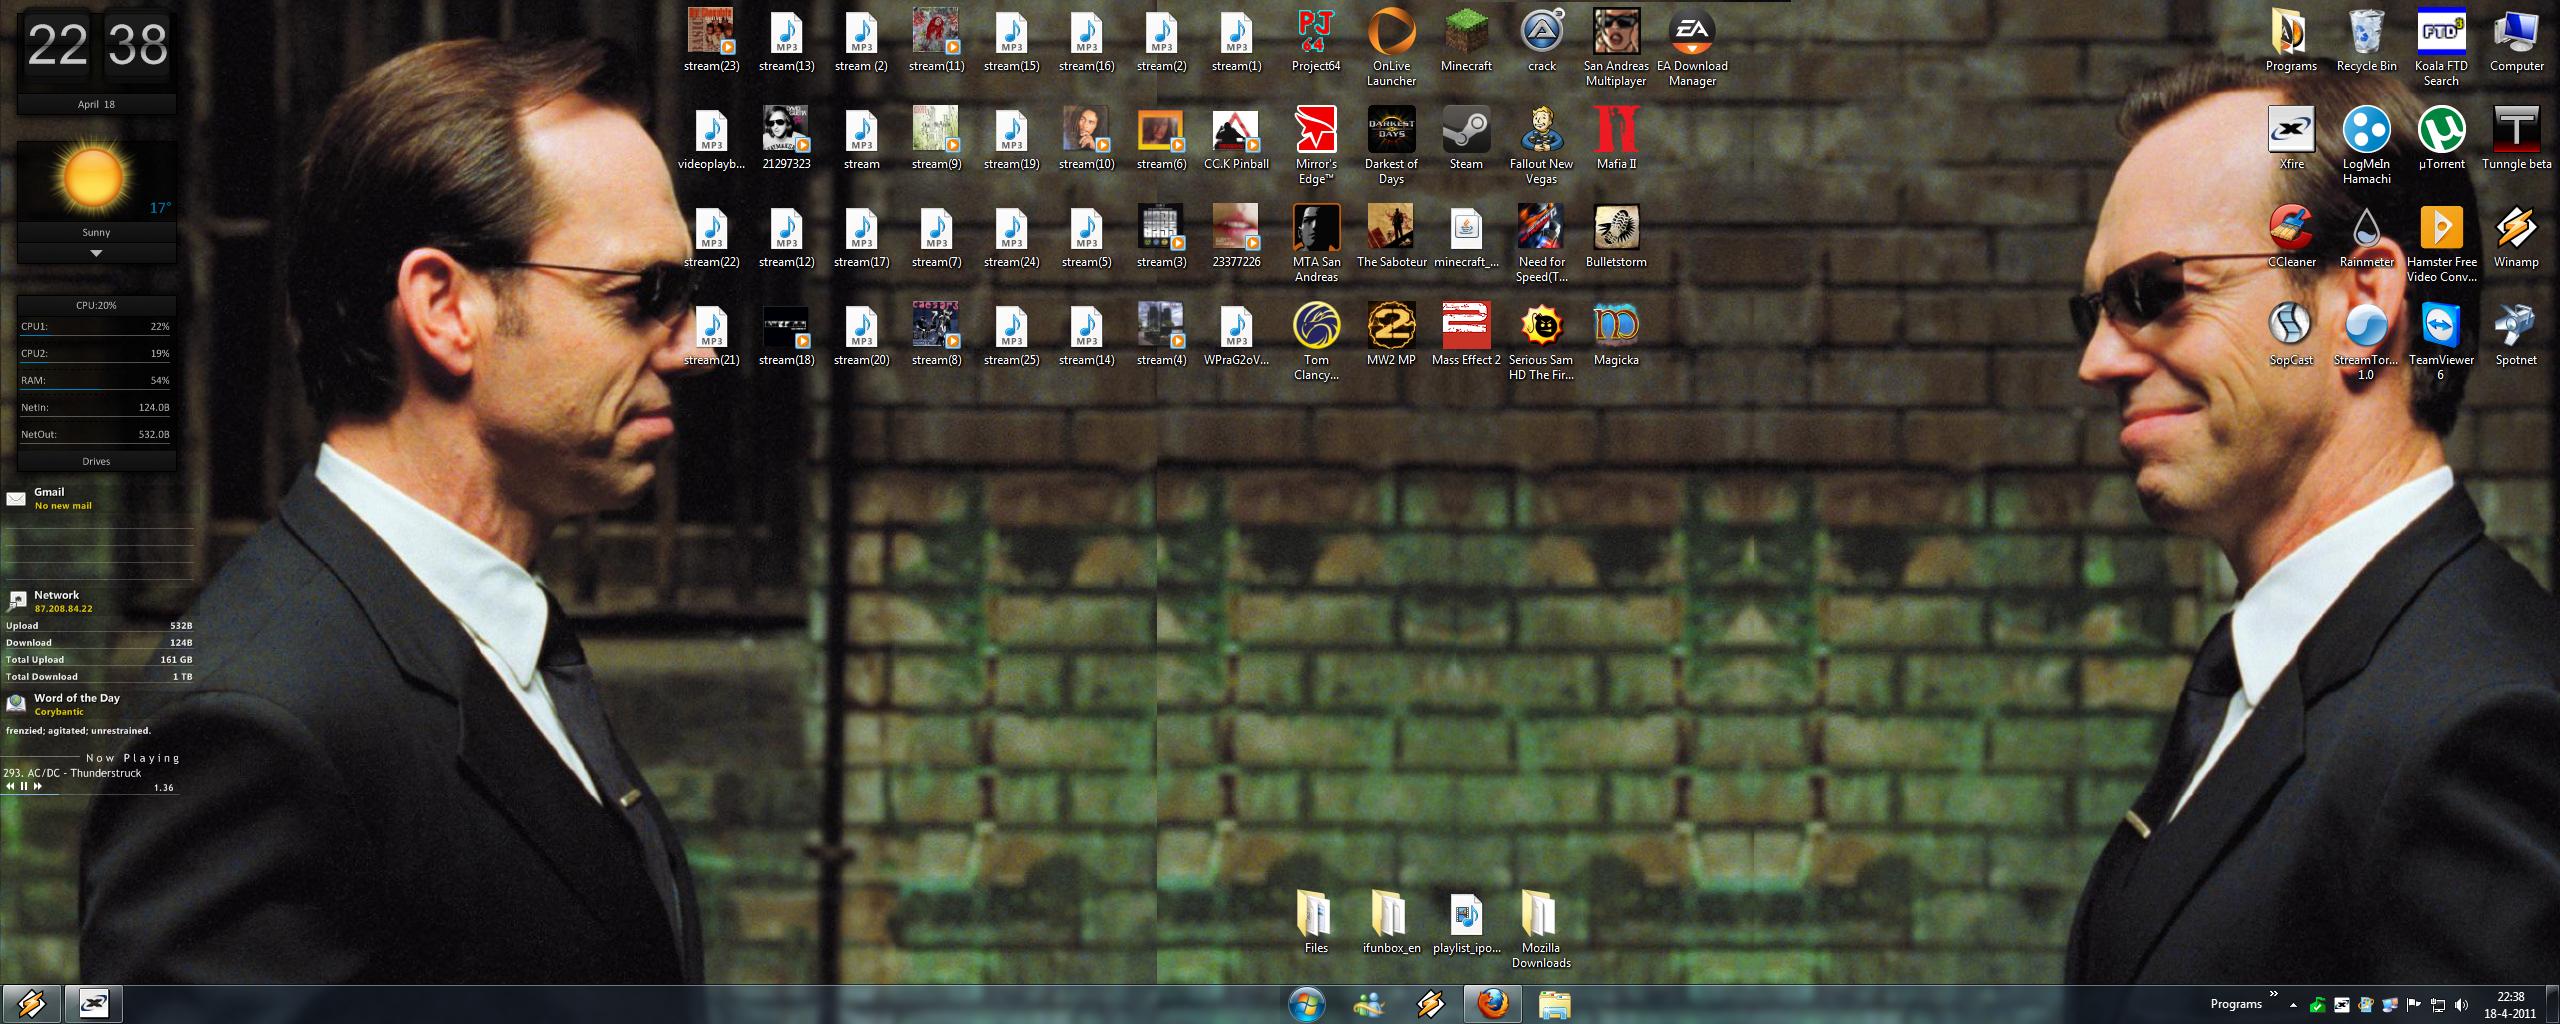2560x1024 pixels.
Task: Open the taskbar clock showing 18-4-2011
Action: (2510, 1005)
